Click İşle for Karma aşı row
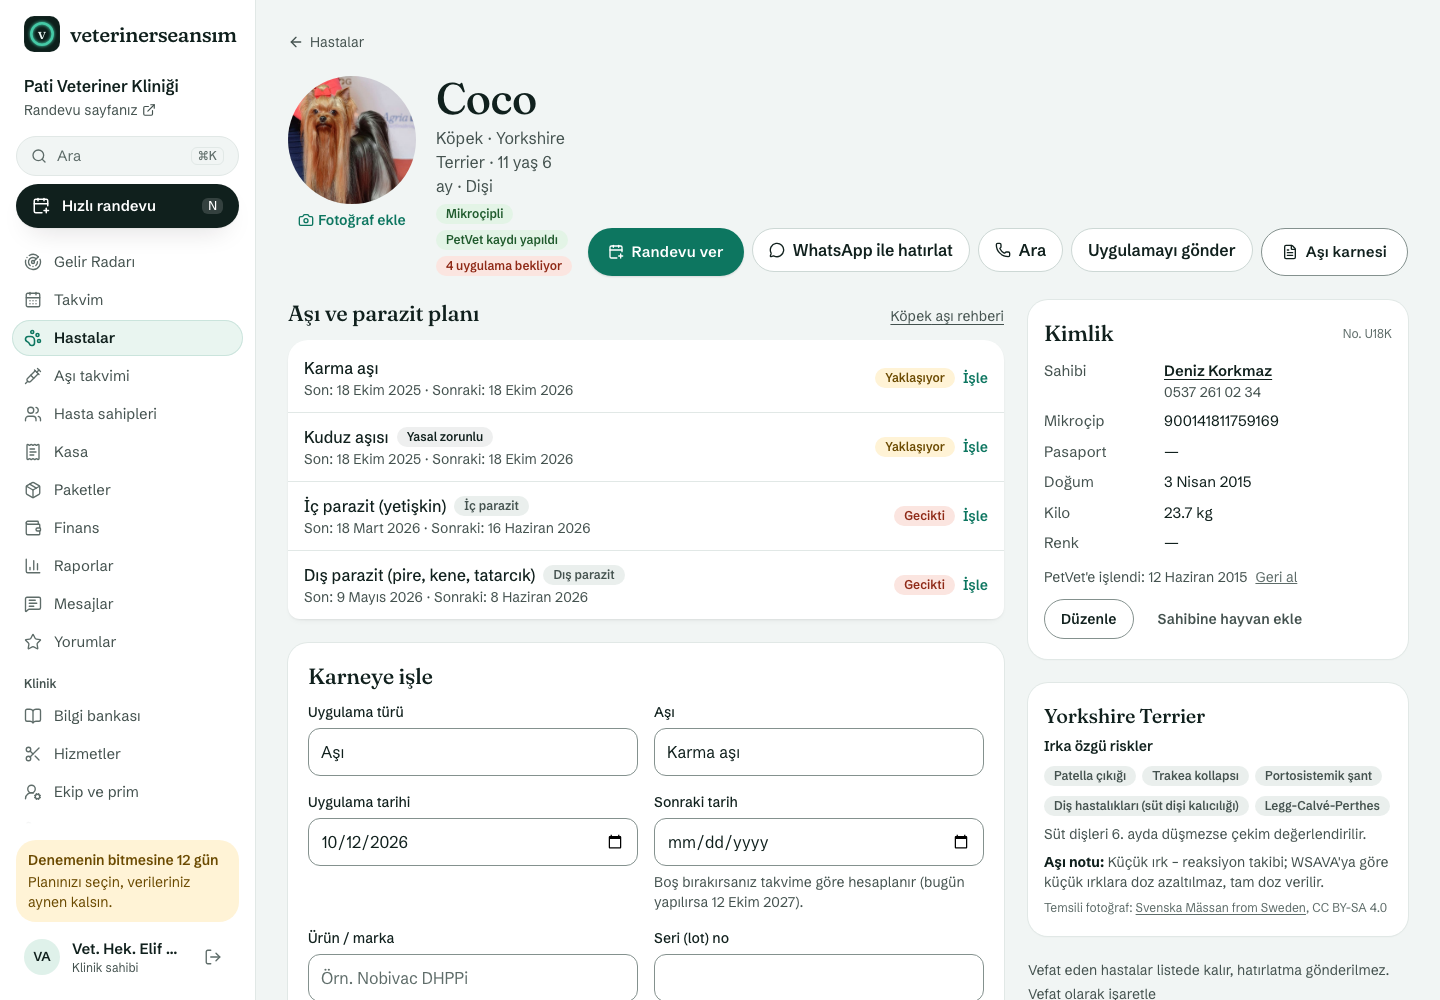Screen dimensions: 1440x1000 [975, 377]
